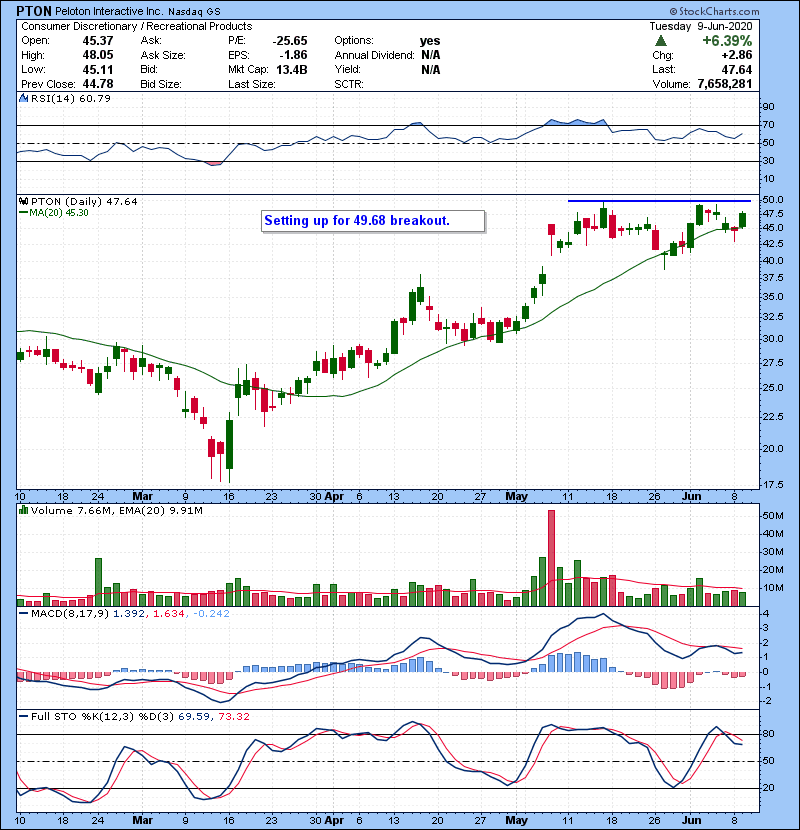Click the blue resistance line near 50.0

[x=659, y=201]
